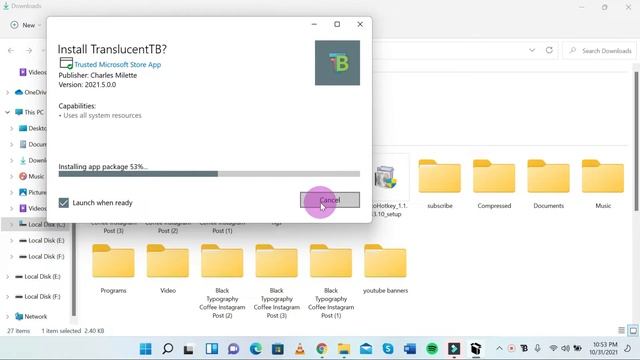This screenshot has width=640, height=360.
Task: Select OneDrive in navigation pane
Action: pyautogui.click(x=31, y=93)
